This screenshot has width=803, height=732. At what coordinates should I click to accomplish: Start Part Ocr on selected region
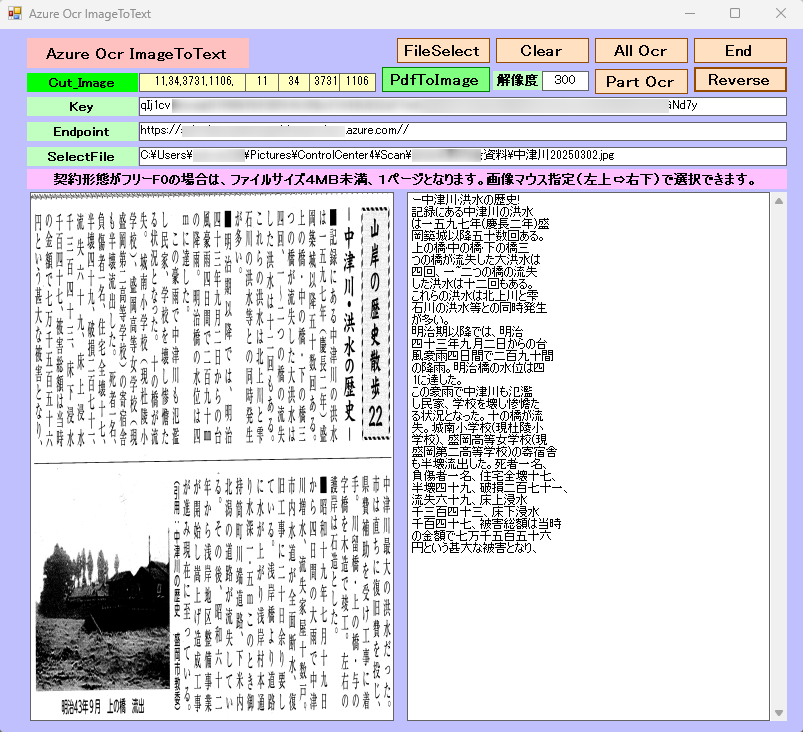point(640,82)
